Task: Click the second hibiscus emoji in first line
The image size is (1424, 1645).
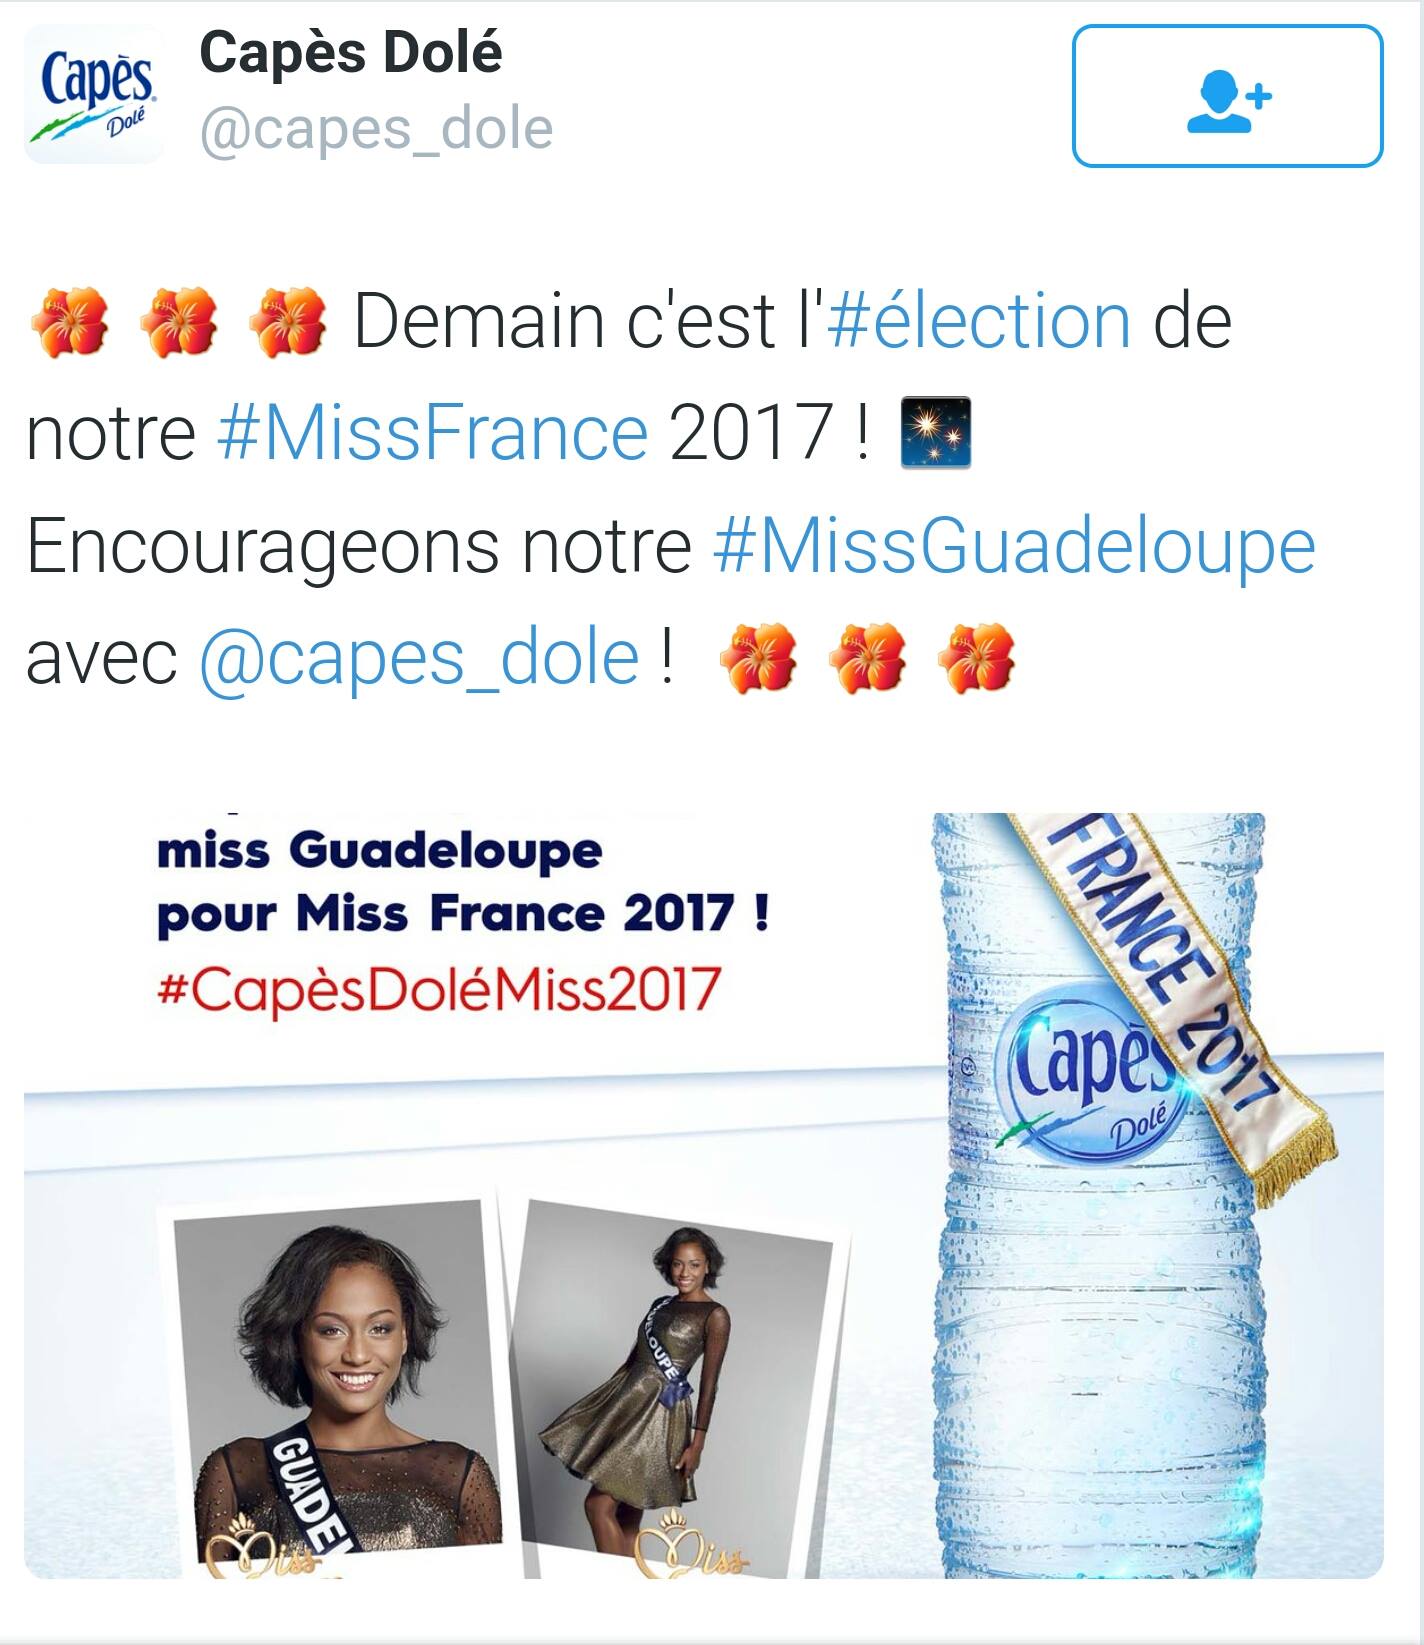Action: coord(179,322)
